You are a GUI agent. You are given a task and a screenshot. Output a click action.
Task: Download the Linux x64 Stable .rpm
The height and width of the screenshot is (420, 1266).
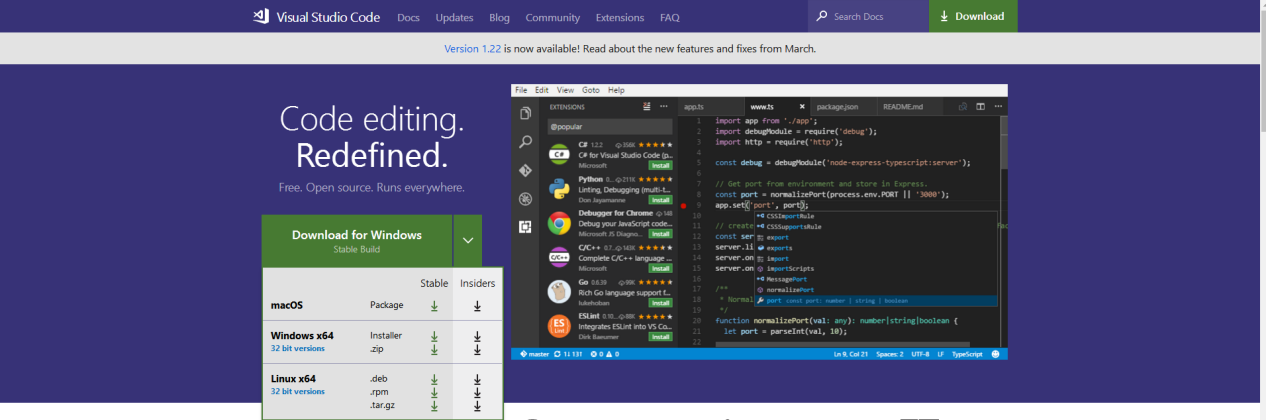(x=434, y=393)
